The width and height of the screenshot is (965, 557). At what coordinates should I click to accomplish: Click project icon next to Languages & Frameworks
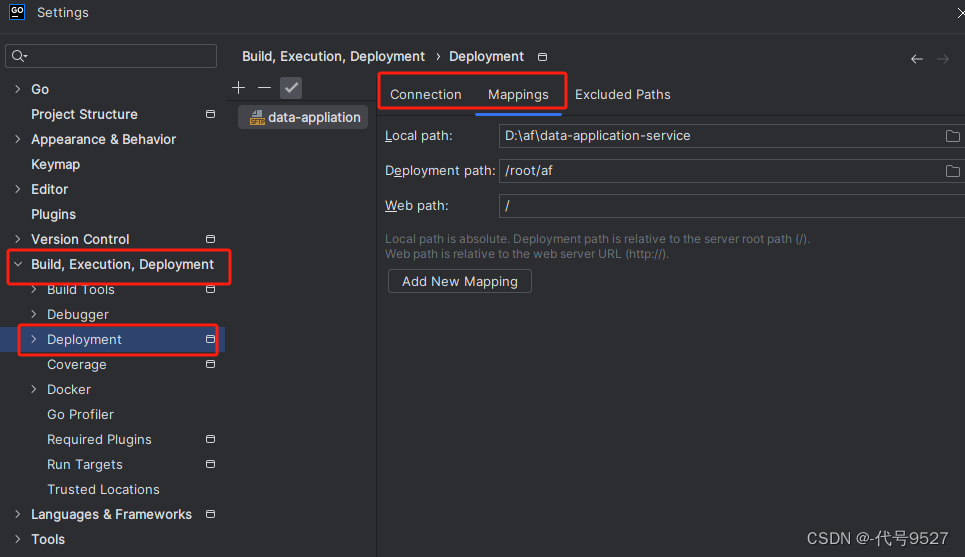pyautogui.click(x=210, y=514)
